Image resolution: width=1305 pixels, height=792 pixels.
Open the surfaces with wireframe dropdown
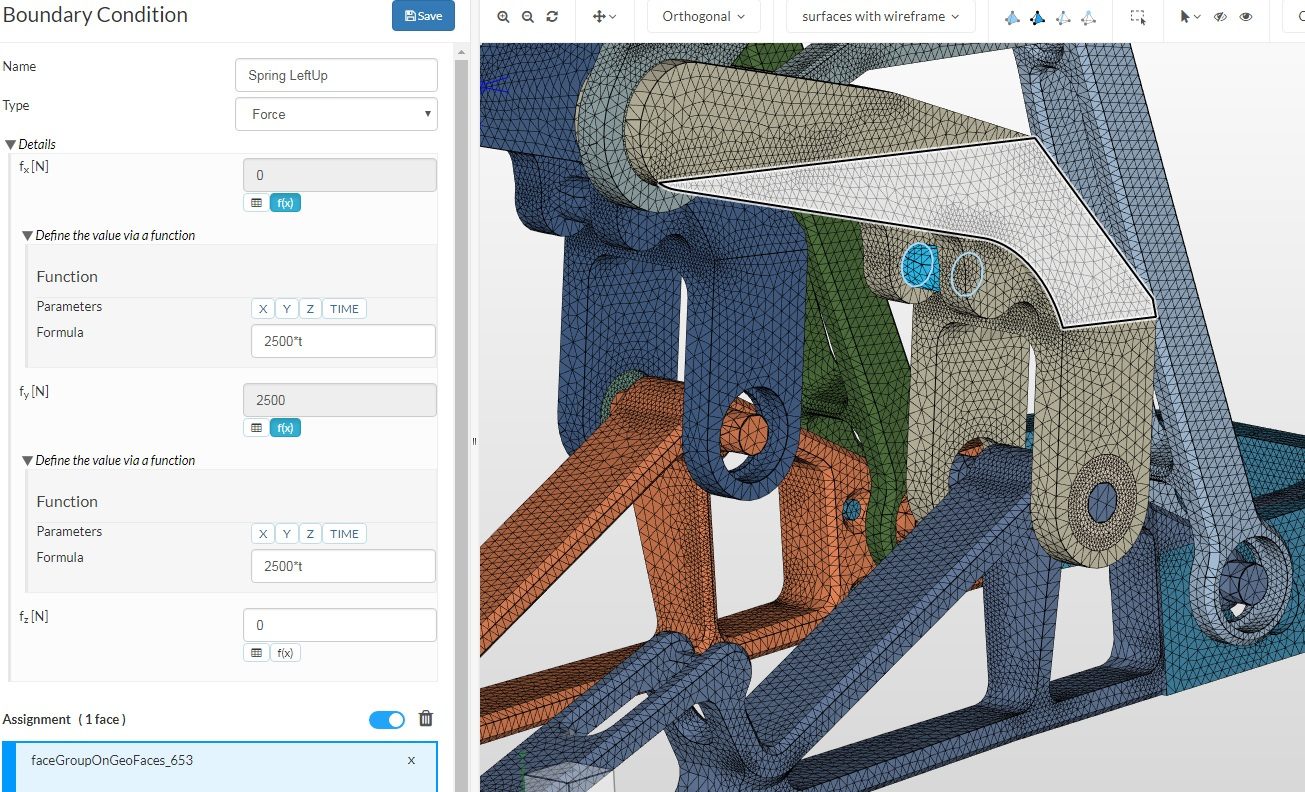pyautogui.click(x=880, y=17)
